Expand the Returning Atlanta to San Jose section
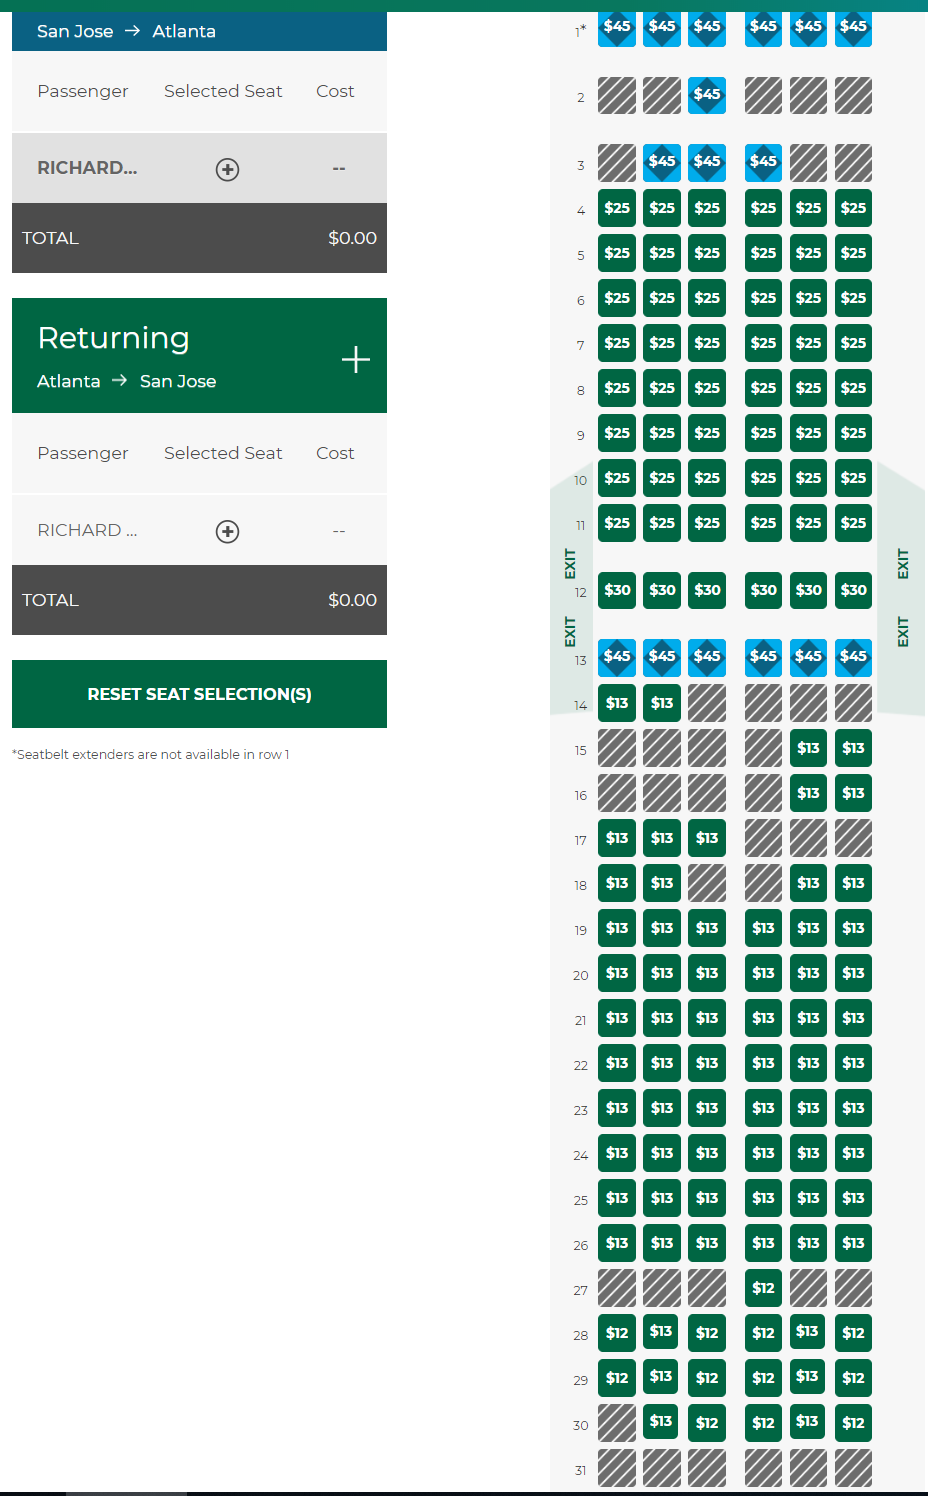Screen dimensions: 928x1496 (x=355, y=359)
